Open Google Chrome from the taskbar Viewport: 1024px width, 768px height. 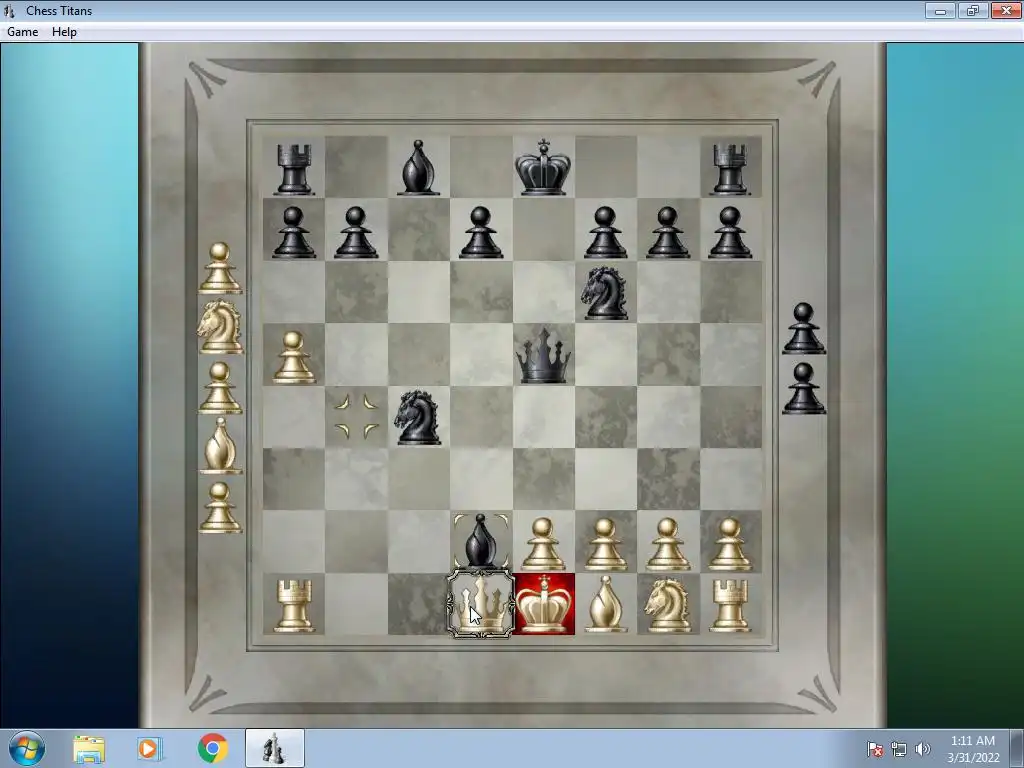(212, 748)
